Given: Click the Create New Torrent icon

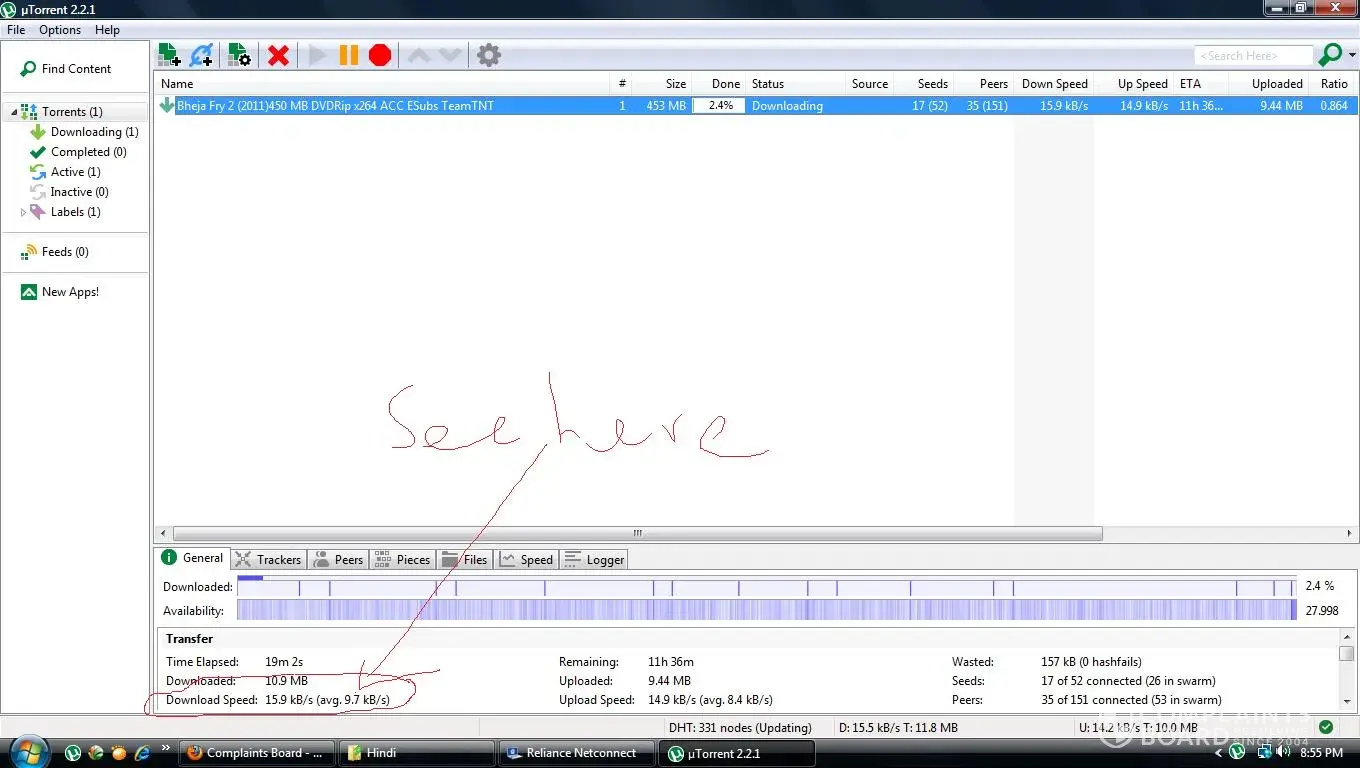Looking at the screenshot, I should 239,55.
